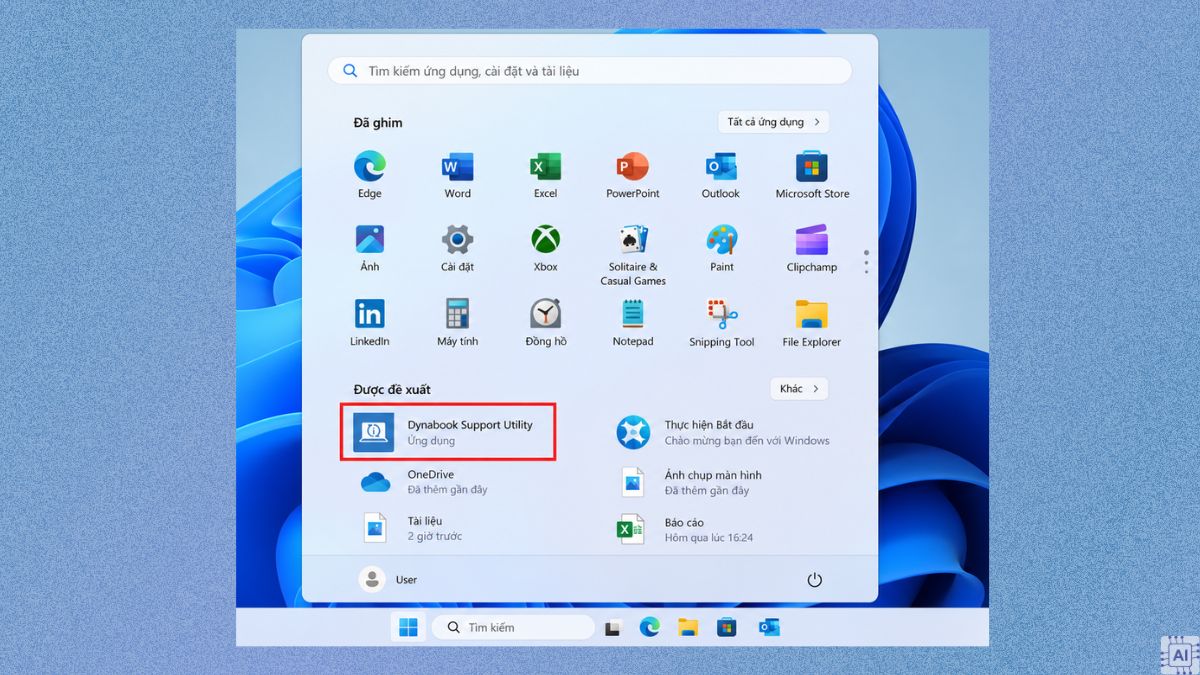Open the Ảnh (Photos) app
The image size is (1200, 675).
[x=369, y=248]
